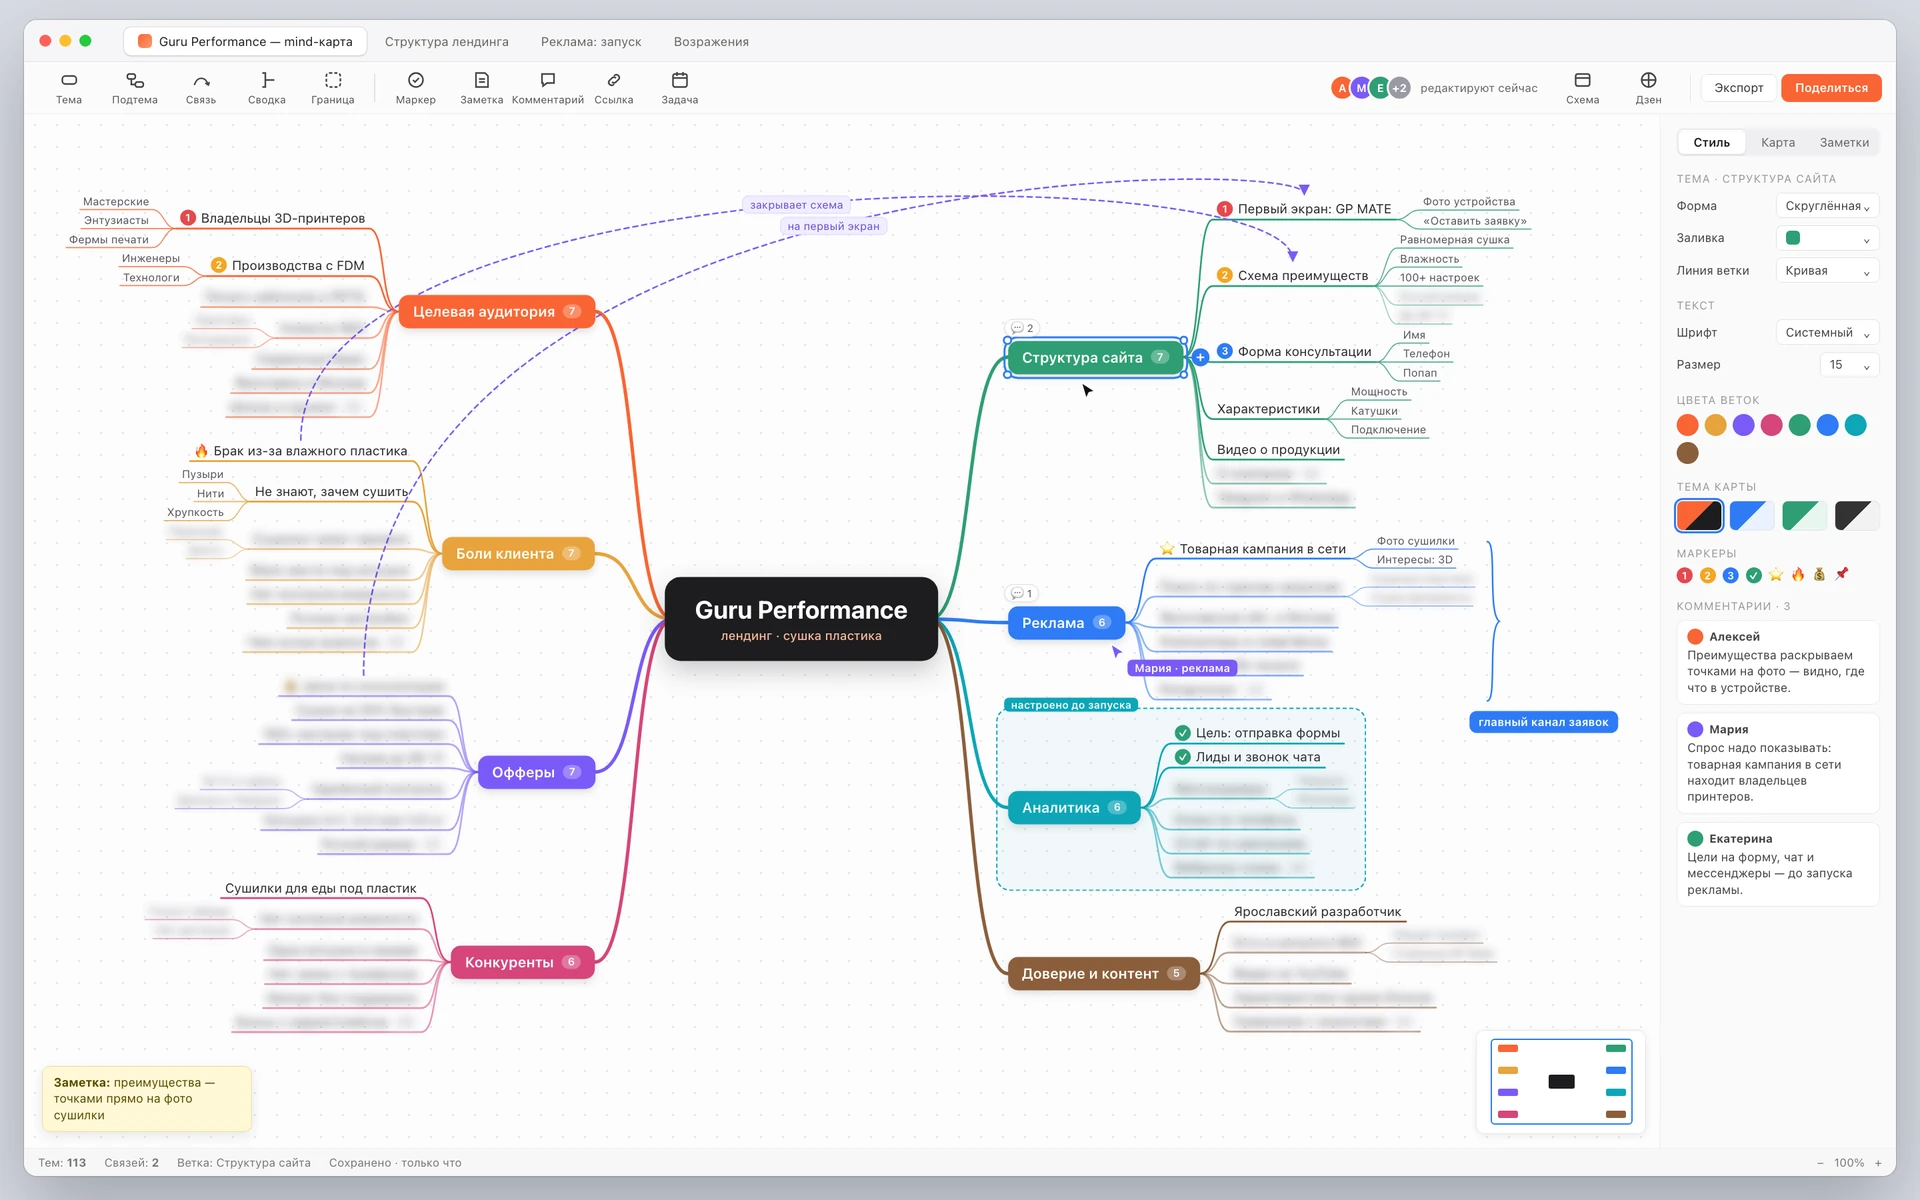Choose the Связь connection tool
Image resolution: width=1920 pixels, height=1200 pixels.
click(x=201, y=88)
